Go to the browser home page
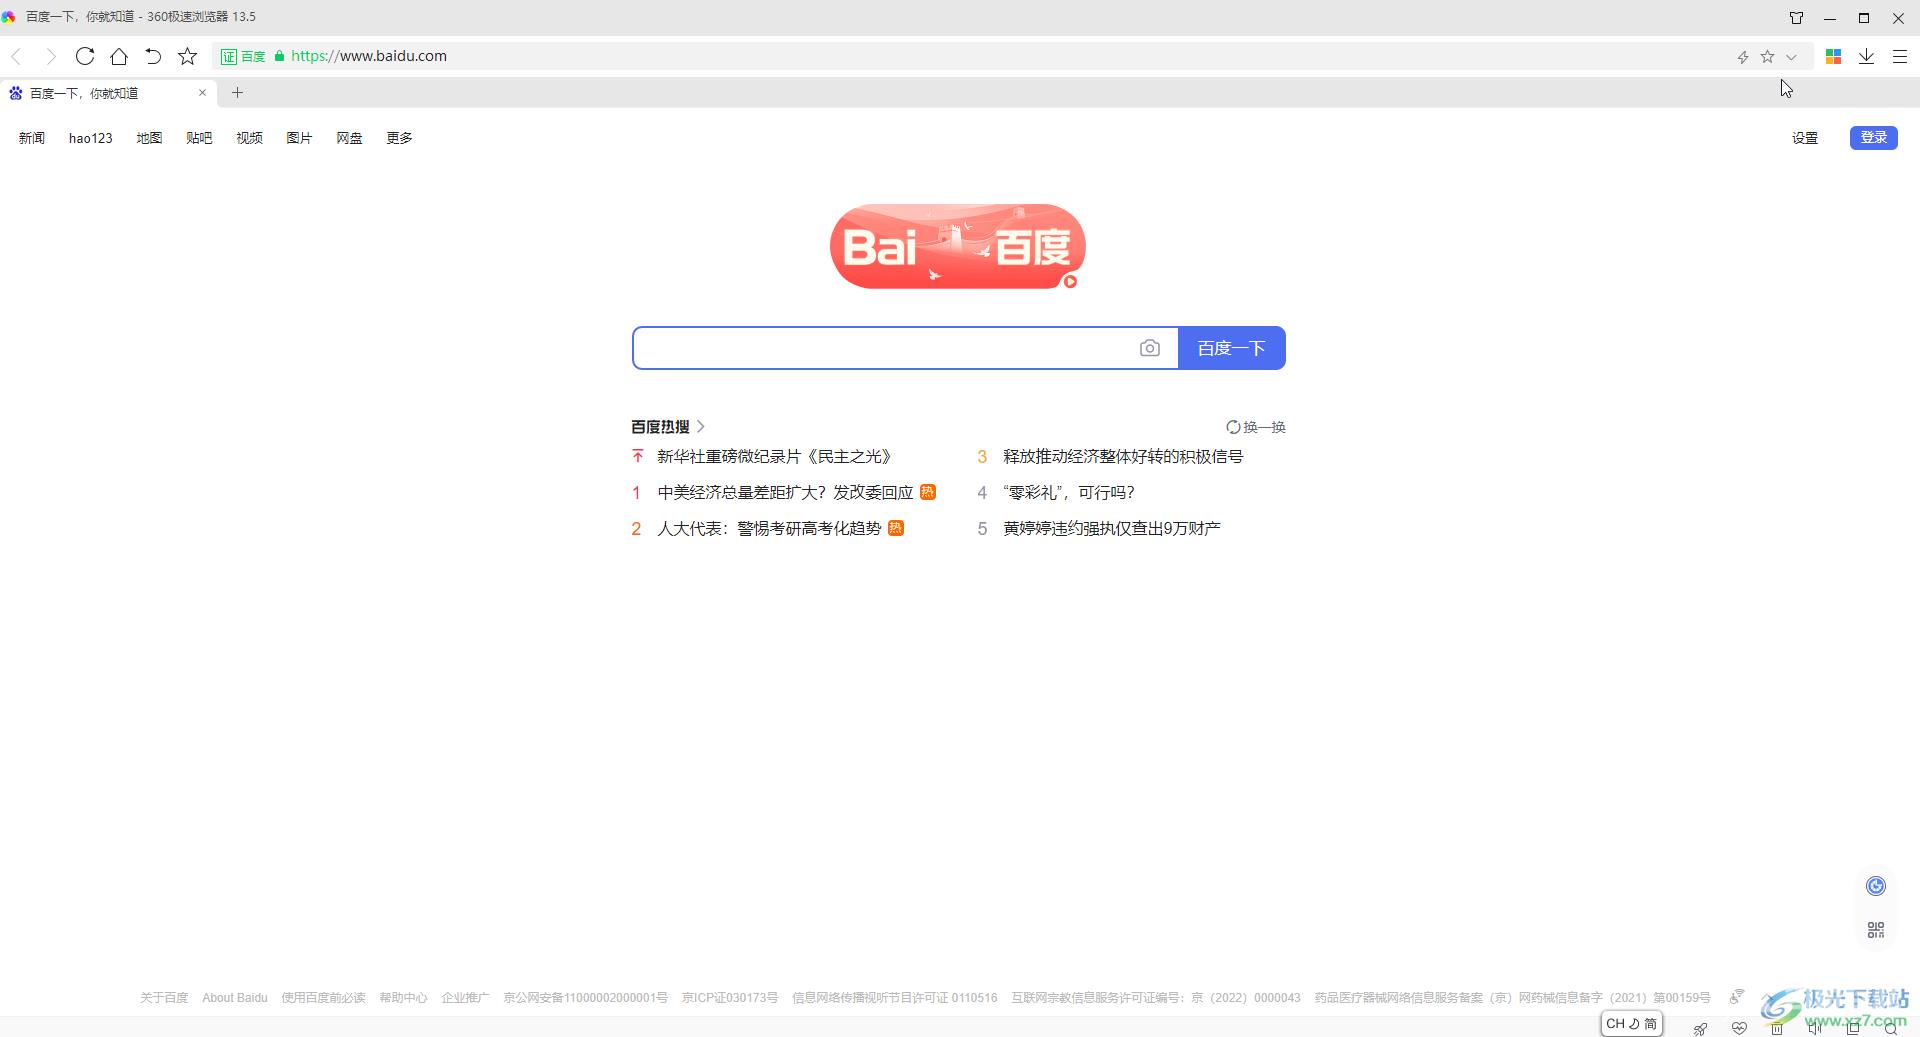 (119, 56)
